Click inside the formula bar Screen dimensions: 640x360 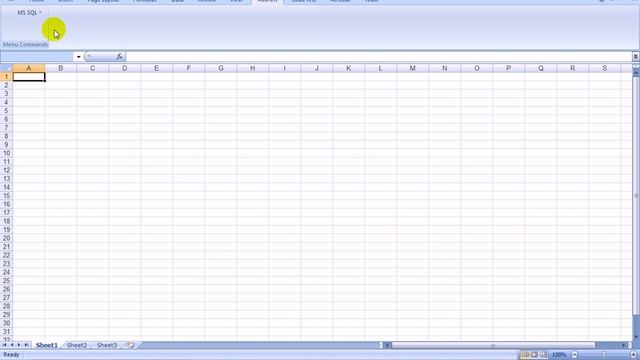pos(379,57)
